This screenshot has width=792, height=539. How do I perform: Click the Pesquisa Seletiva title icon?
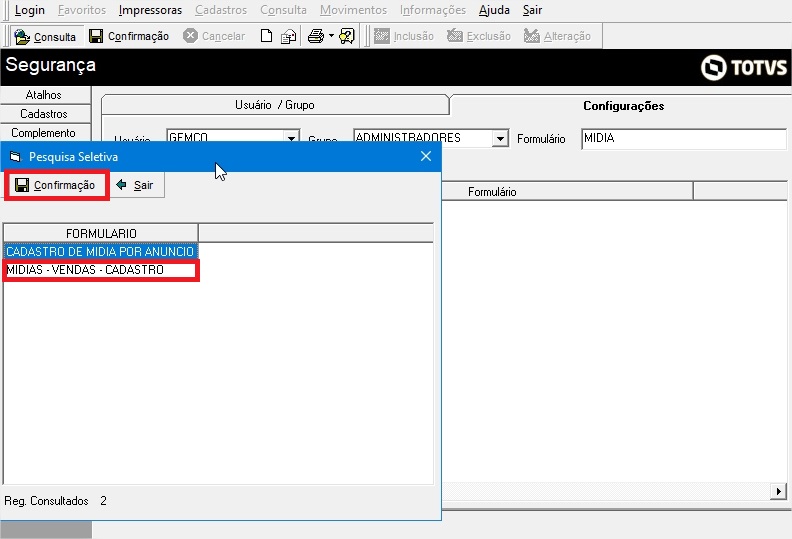pos(15,157)
